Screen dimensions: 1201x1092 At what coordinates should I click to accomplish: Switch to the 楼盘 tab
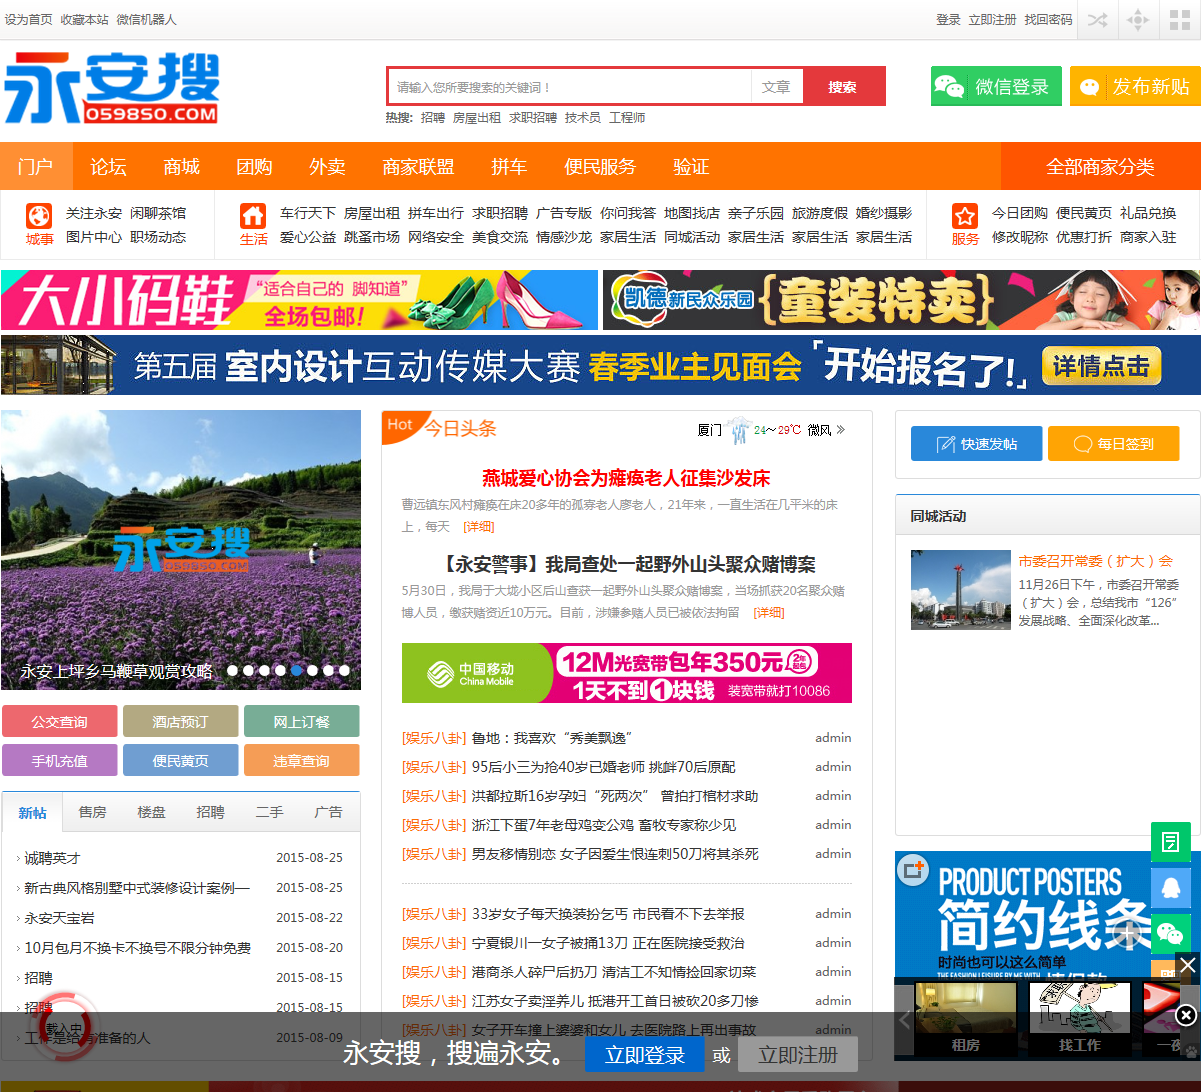pyautogui.click(x=151, y=812)
